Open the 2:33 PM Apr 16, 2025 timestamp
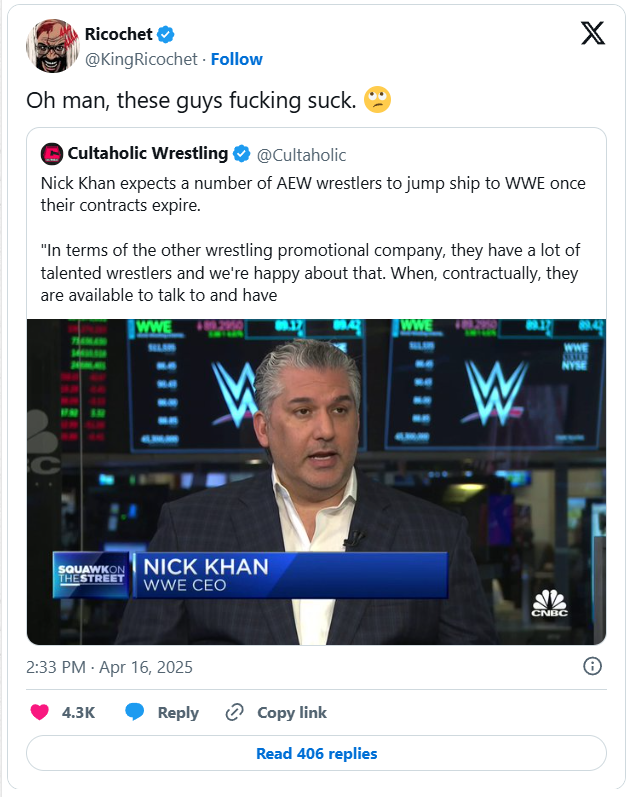The width and height of the screenshot is (640, 797). click(110, 666)
